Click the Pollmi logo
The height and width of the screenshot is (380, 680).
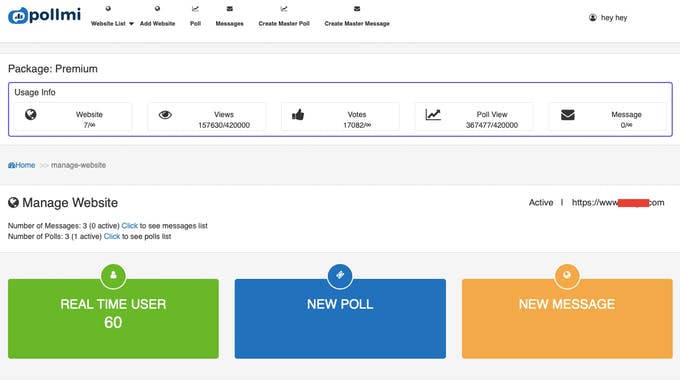coord(44,16)
